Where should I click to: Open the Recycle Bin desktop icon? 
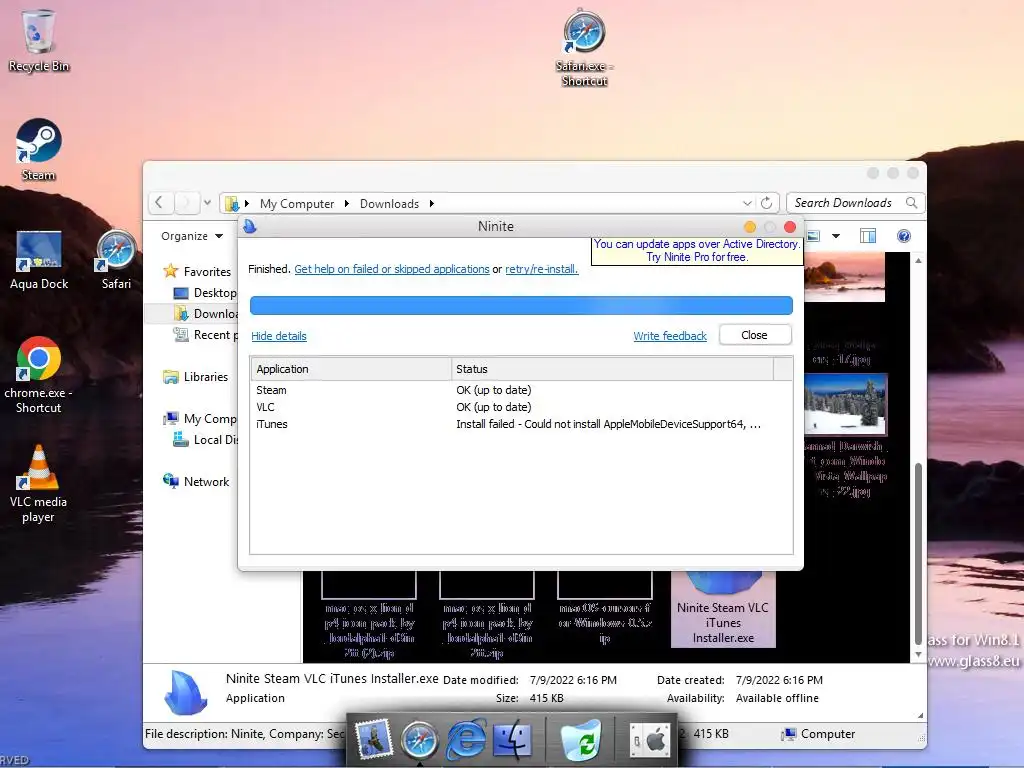coord(39,40)
